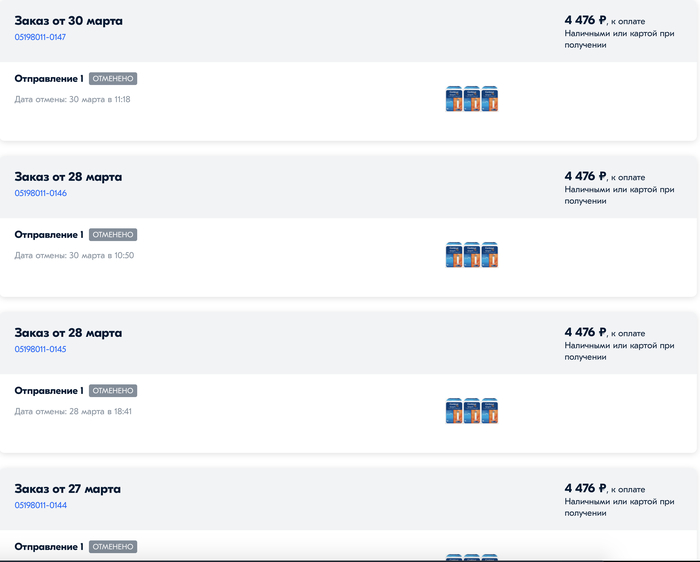Click first product thumbnail in order 0145
Image resolution: width=700 pixels, height=562 pixels.
[x=454, y=411]
